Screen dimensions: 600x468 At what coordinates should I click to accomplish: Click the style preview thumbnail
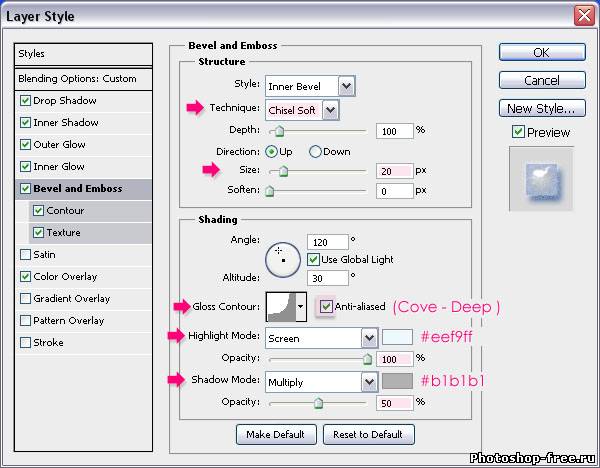click(x=541, y=179)
